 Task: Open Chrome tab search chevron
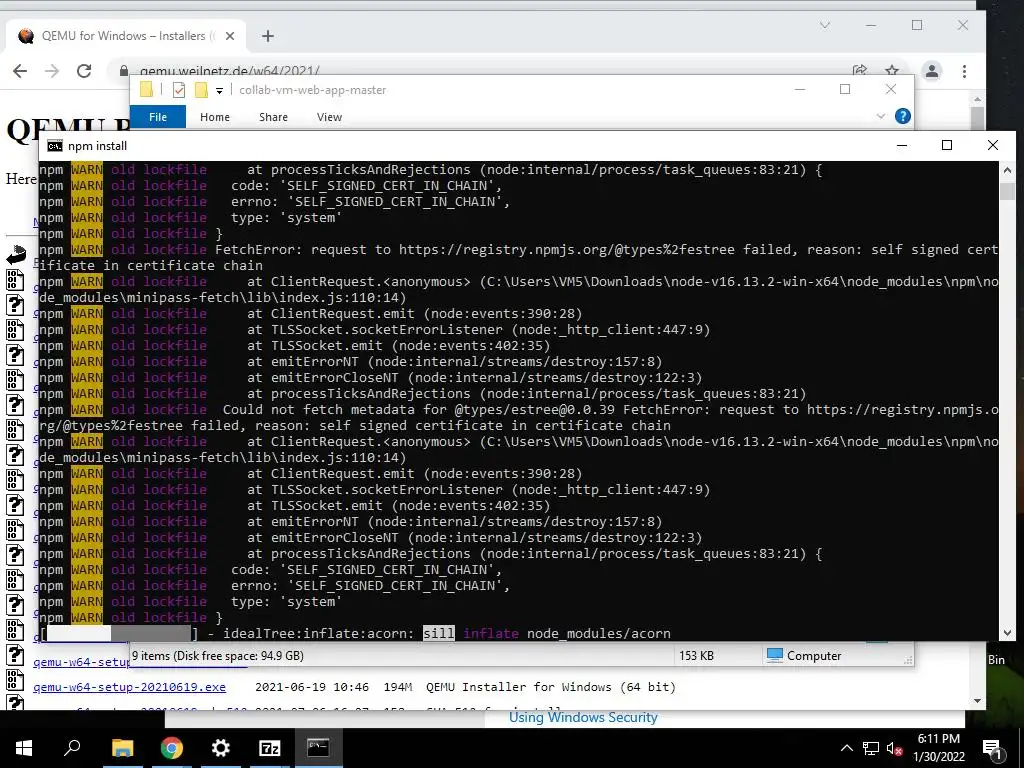[825, 25]
